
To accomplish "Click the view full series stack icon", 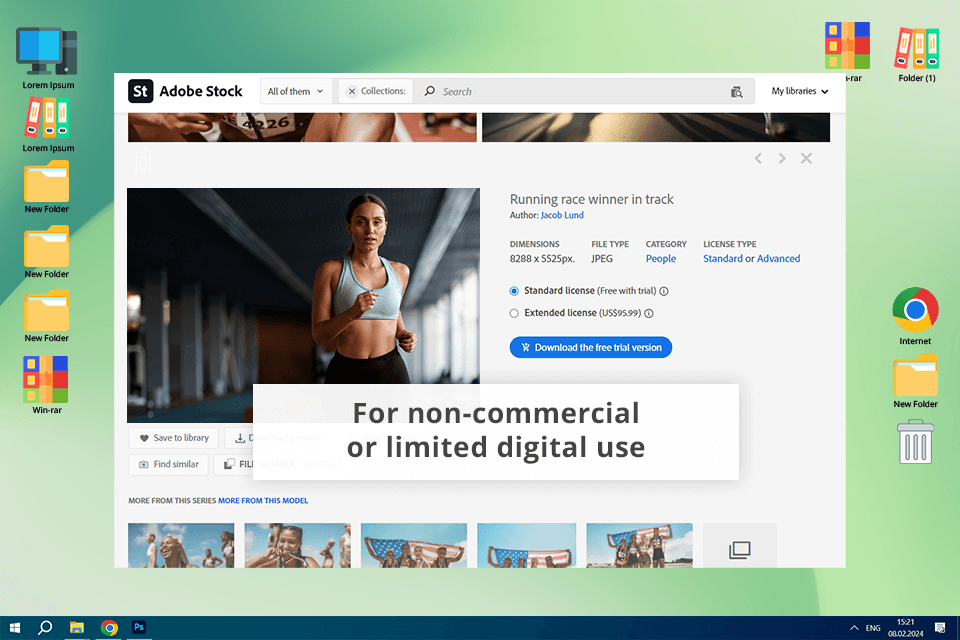I will pyautogui.click(x=740, y=549).
